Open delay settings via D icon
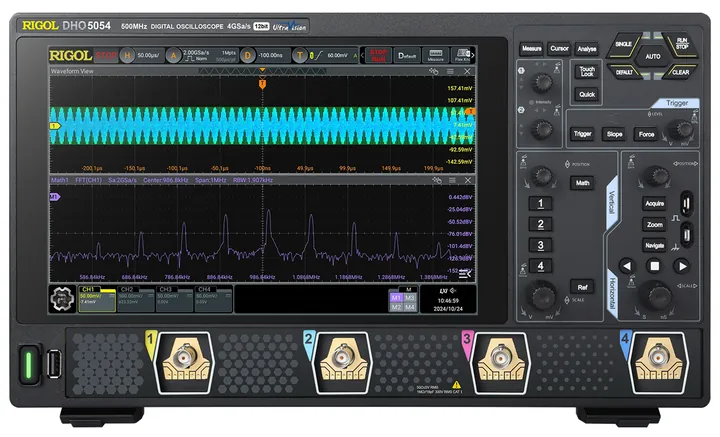 pos(248,56)
